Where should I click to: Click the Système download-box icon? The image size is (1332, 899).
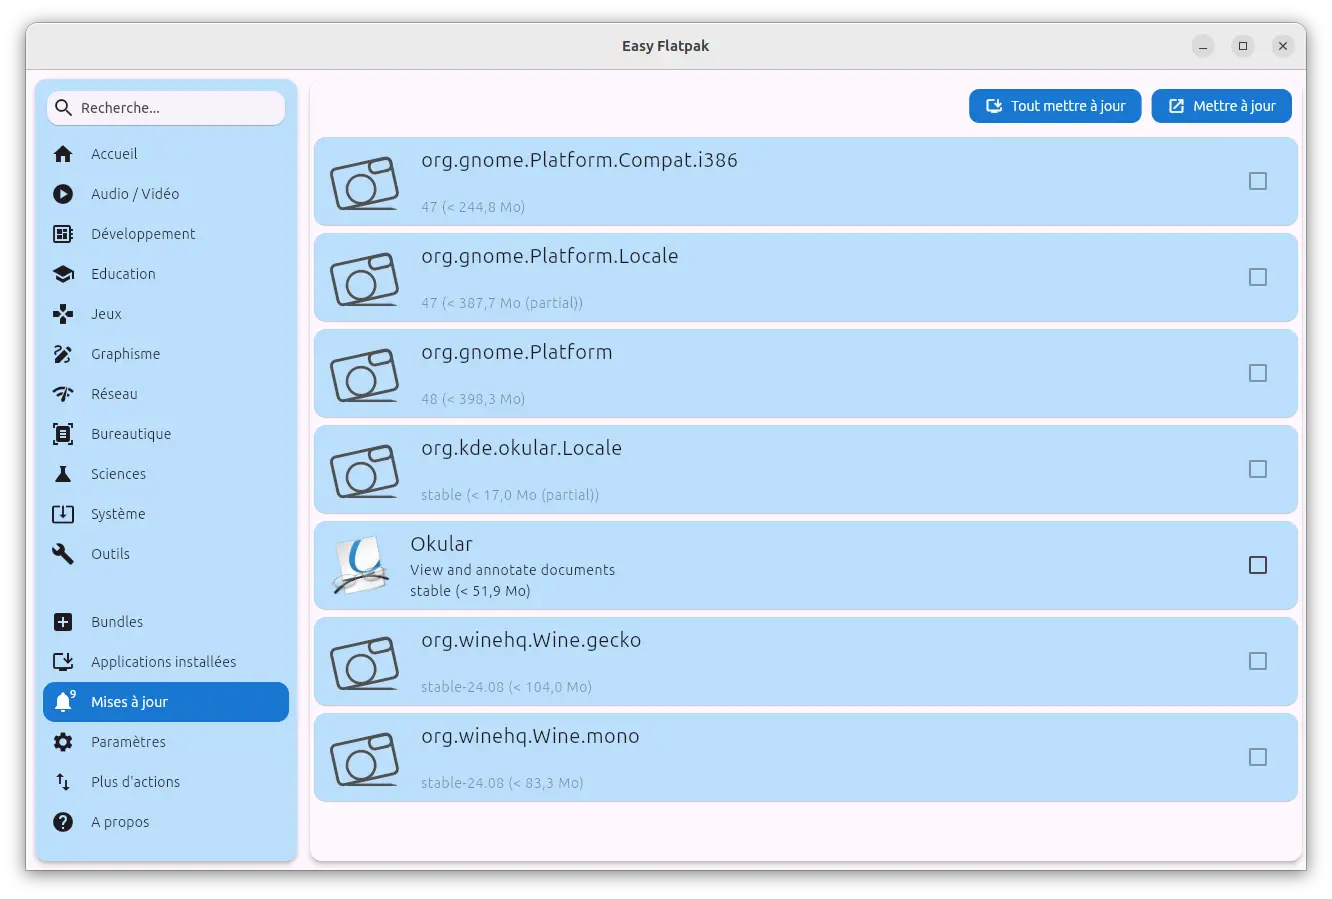pyautogui.click(x=63, y=514)
